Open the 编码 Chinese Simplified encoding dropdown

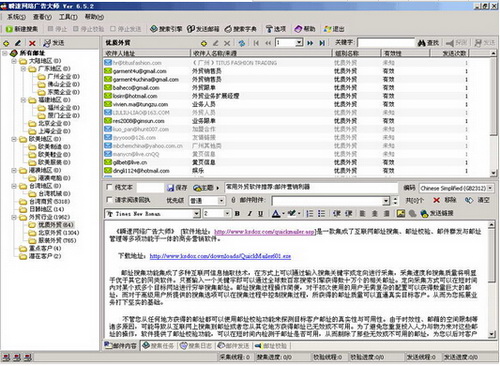(x=490, y=188)
